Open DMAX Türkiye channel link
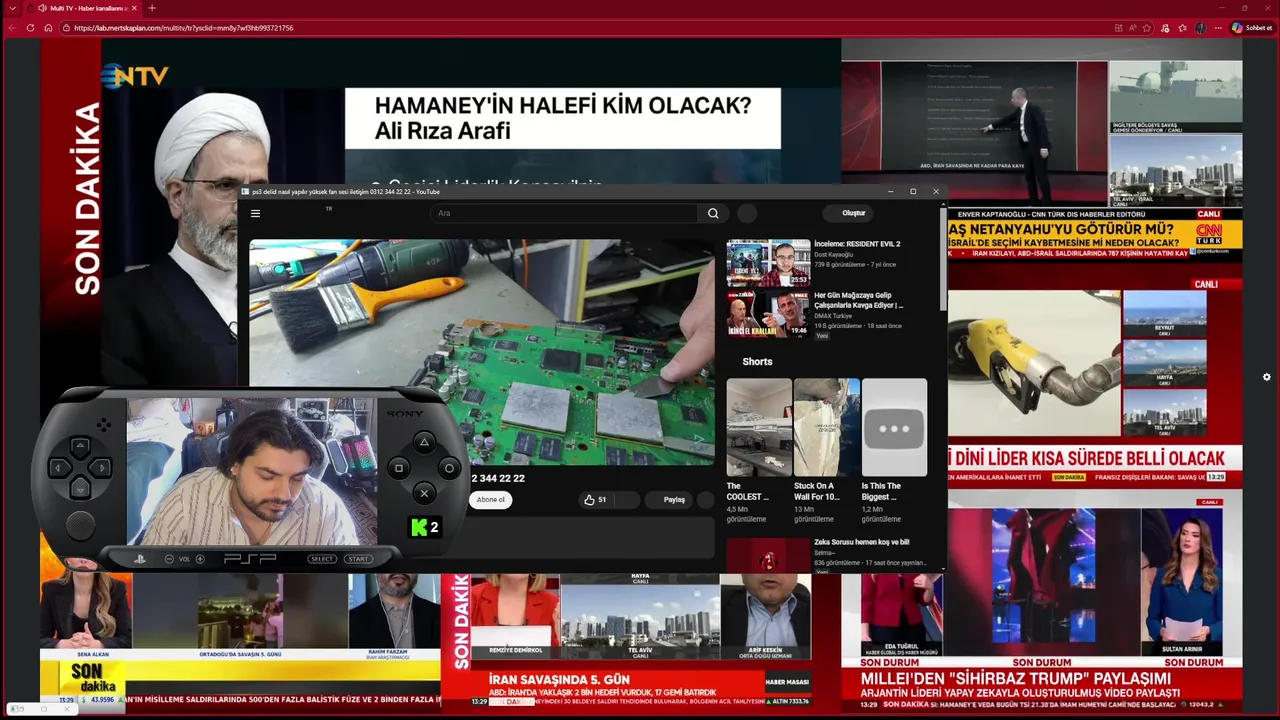Viewport: 1280px width, 720px height. tap(833, 316)
